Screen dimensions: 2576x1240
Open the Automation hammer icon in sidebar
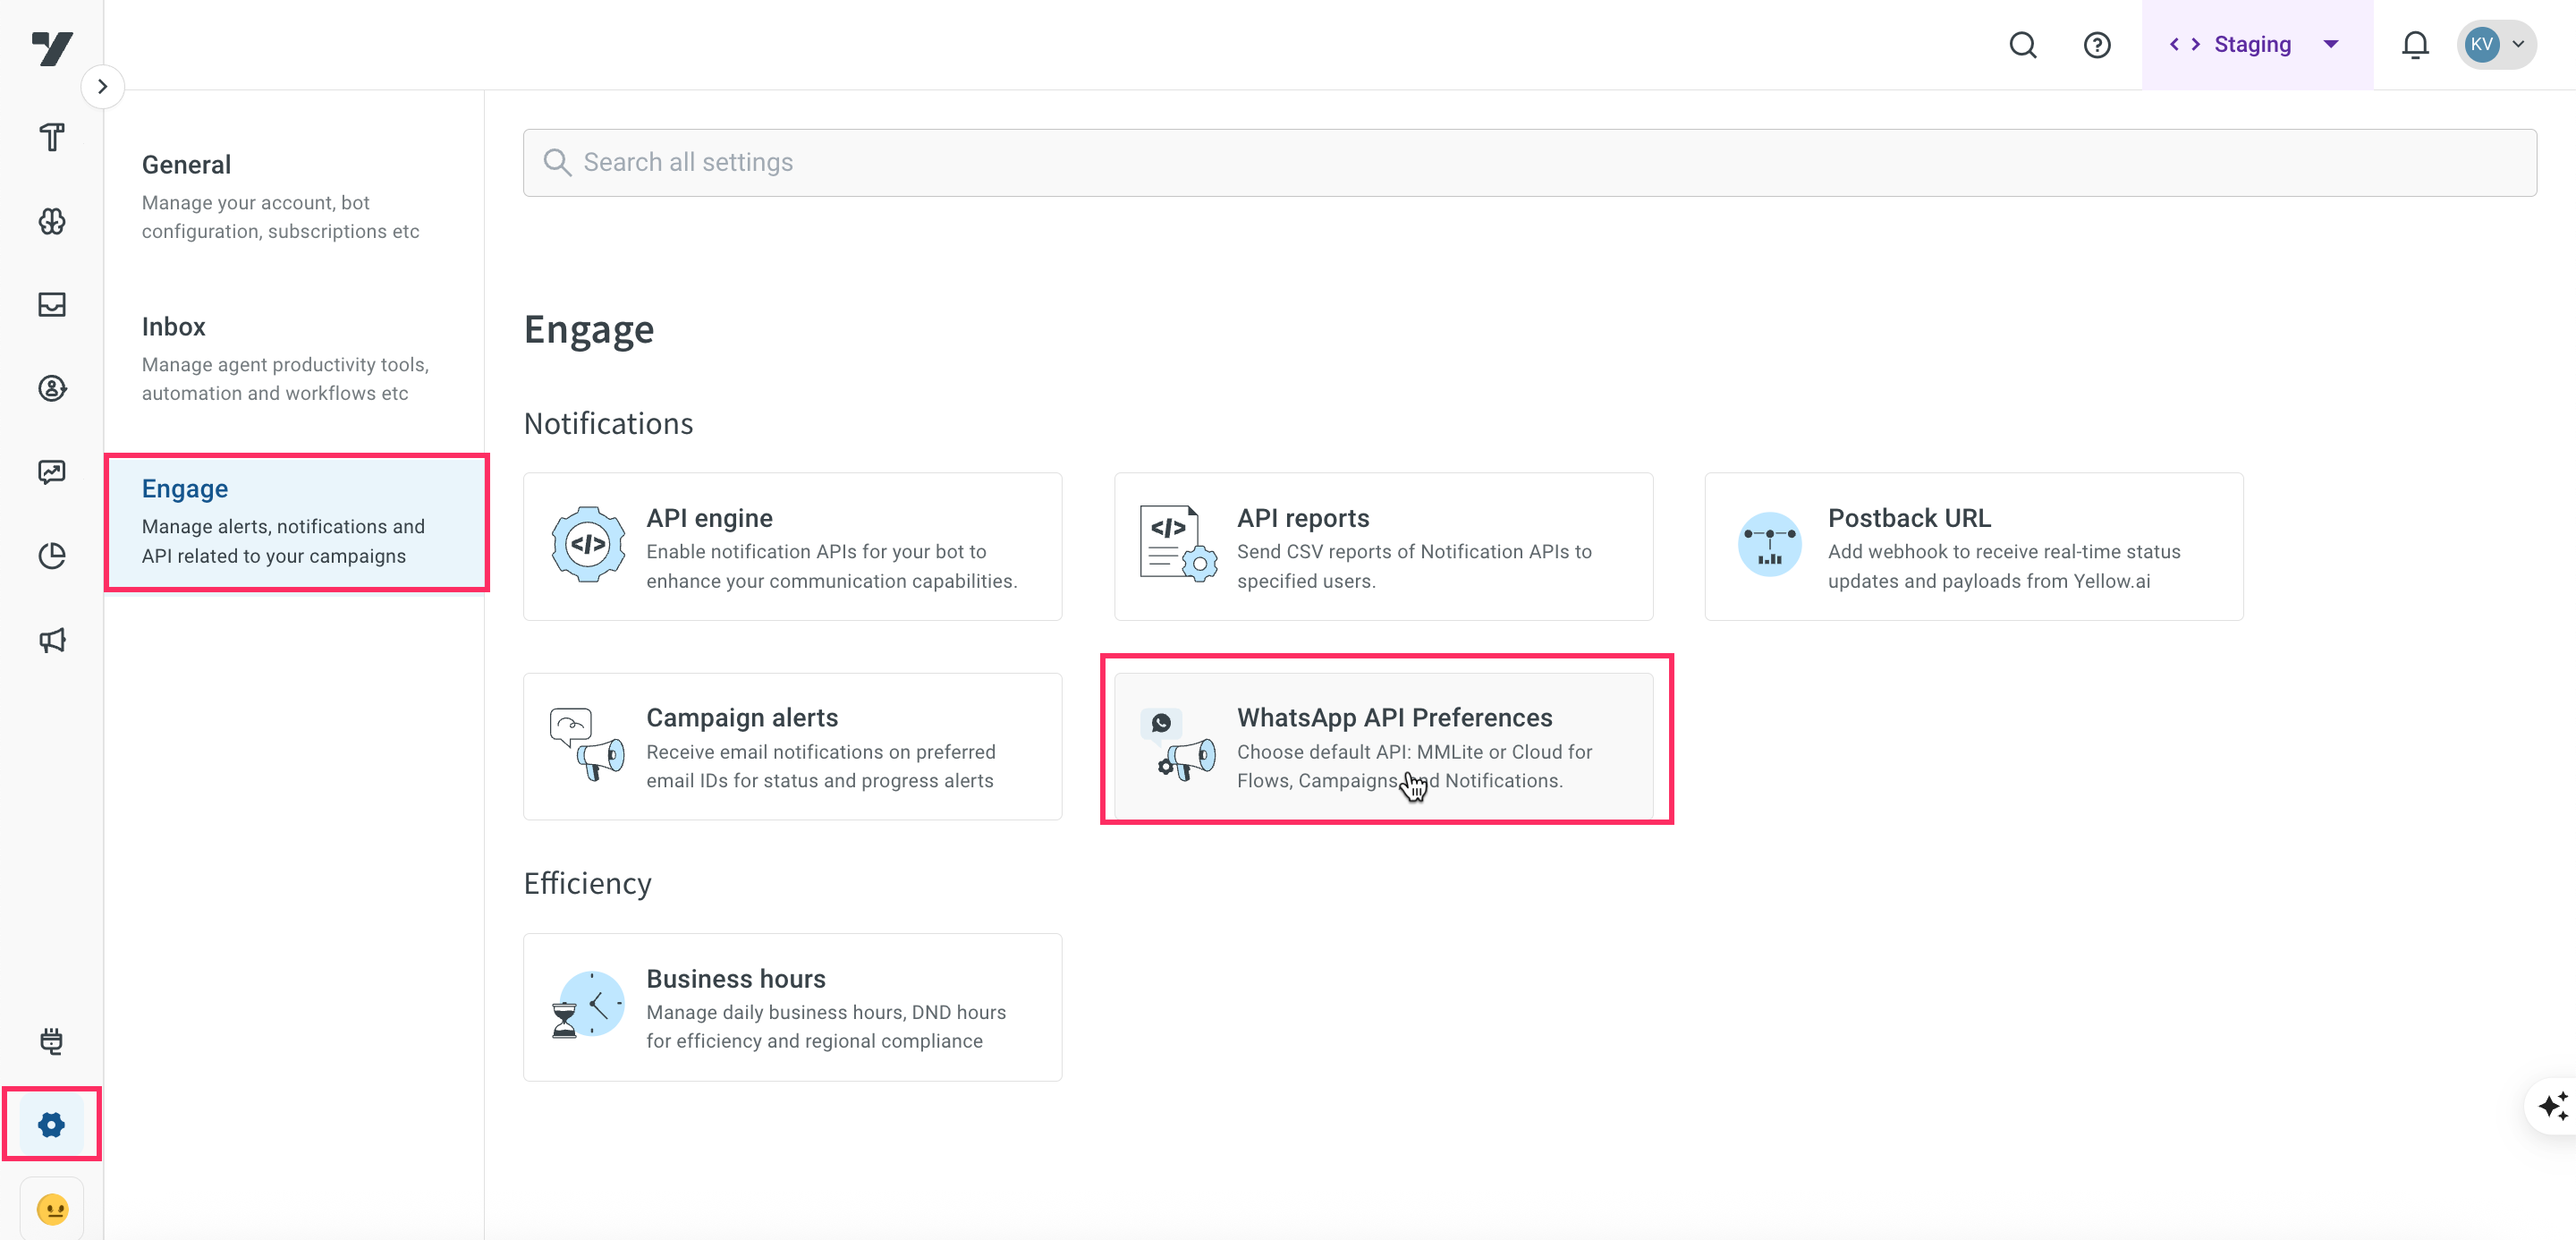pyautogui.click(x=52, y=137)
